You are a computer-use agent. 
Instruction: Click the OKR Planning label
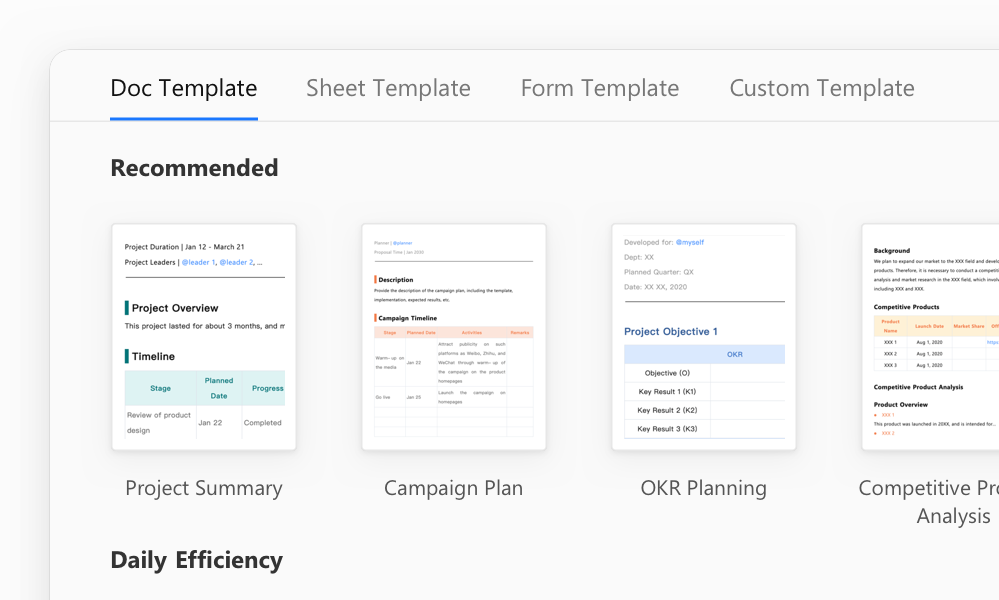click(703, 489)
